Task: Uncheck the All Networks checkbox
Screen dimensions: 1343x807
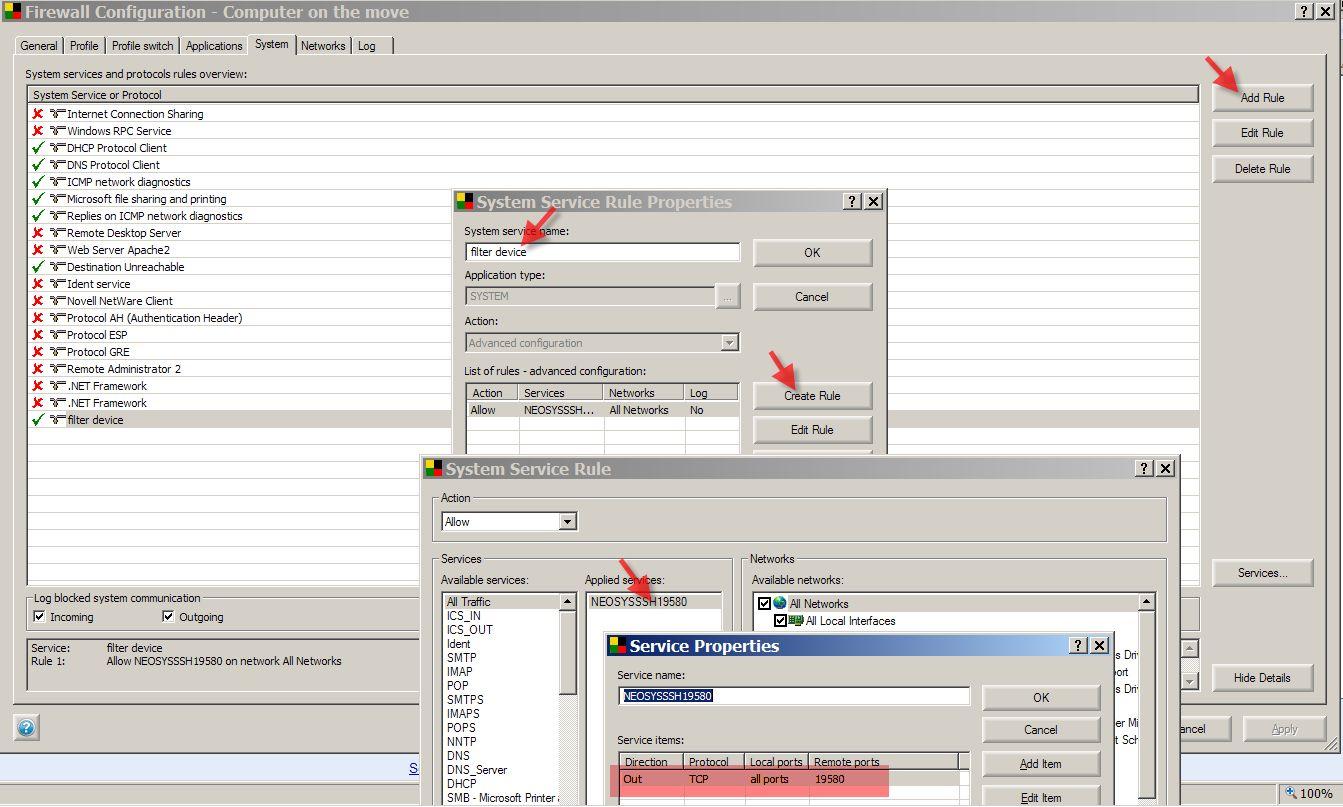Action: tap(764, 603)
